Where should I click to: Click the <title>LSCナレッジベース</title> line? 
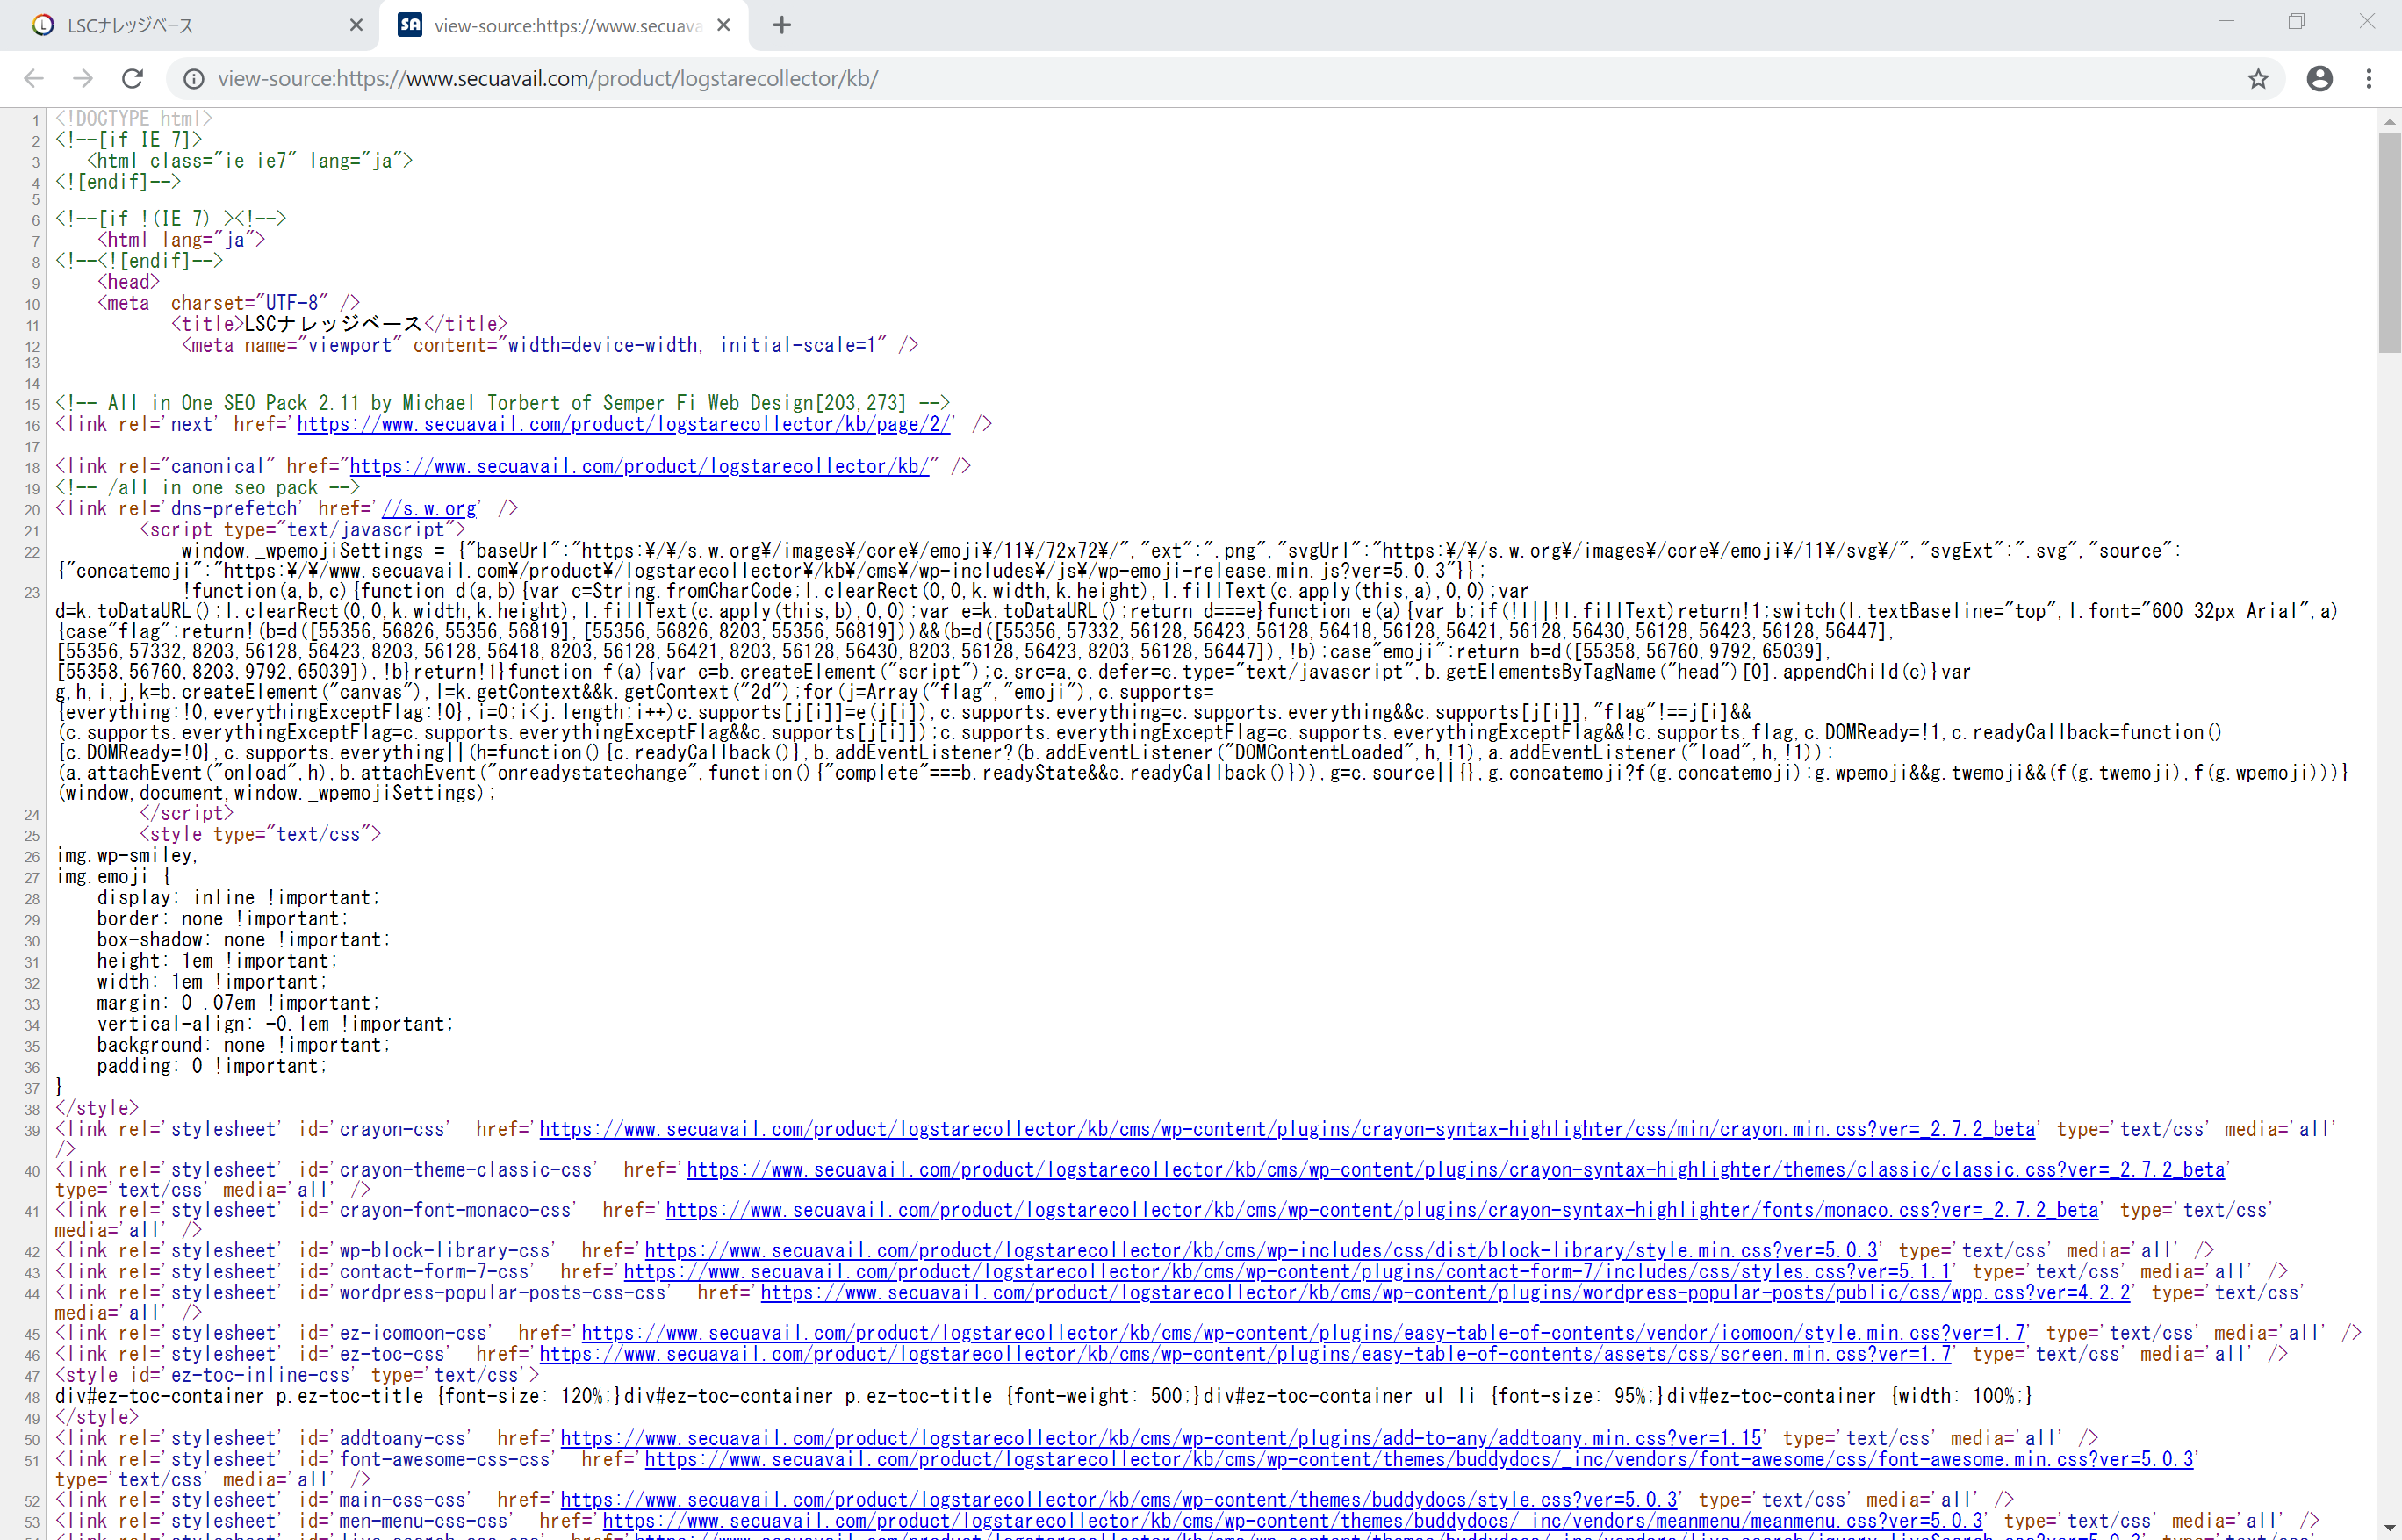click(x=339, y=324)
